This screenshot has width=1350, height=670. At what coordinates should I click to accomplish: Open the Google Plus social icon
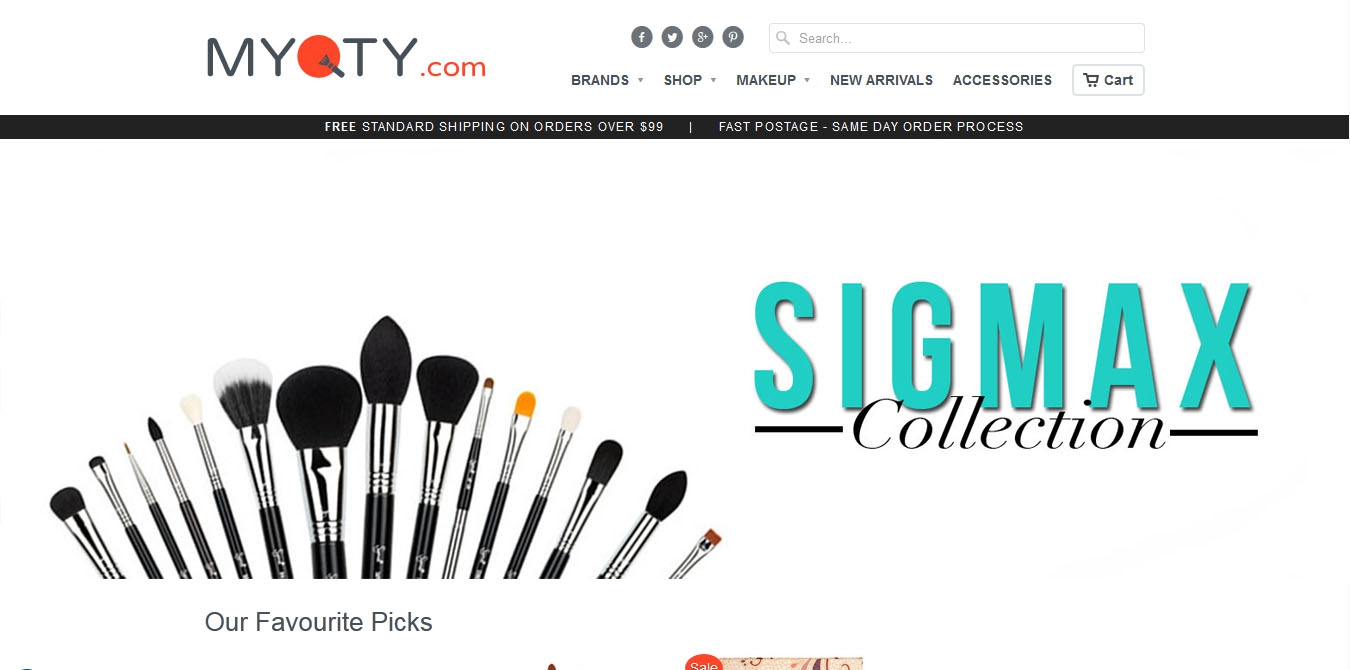point(703,38)
